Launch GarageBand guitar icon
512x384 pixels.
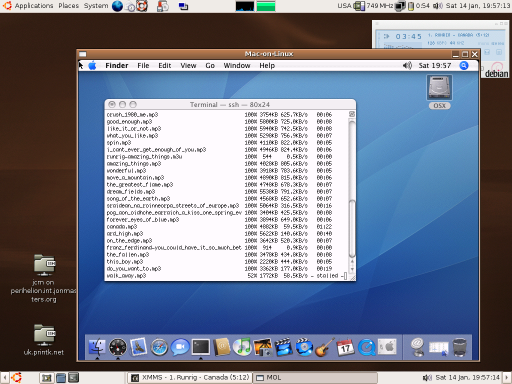tap(325, 347)
